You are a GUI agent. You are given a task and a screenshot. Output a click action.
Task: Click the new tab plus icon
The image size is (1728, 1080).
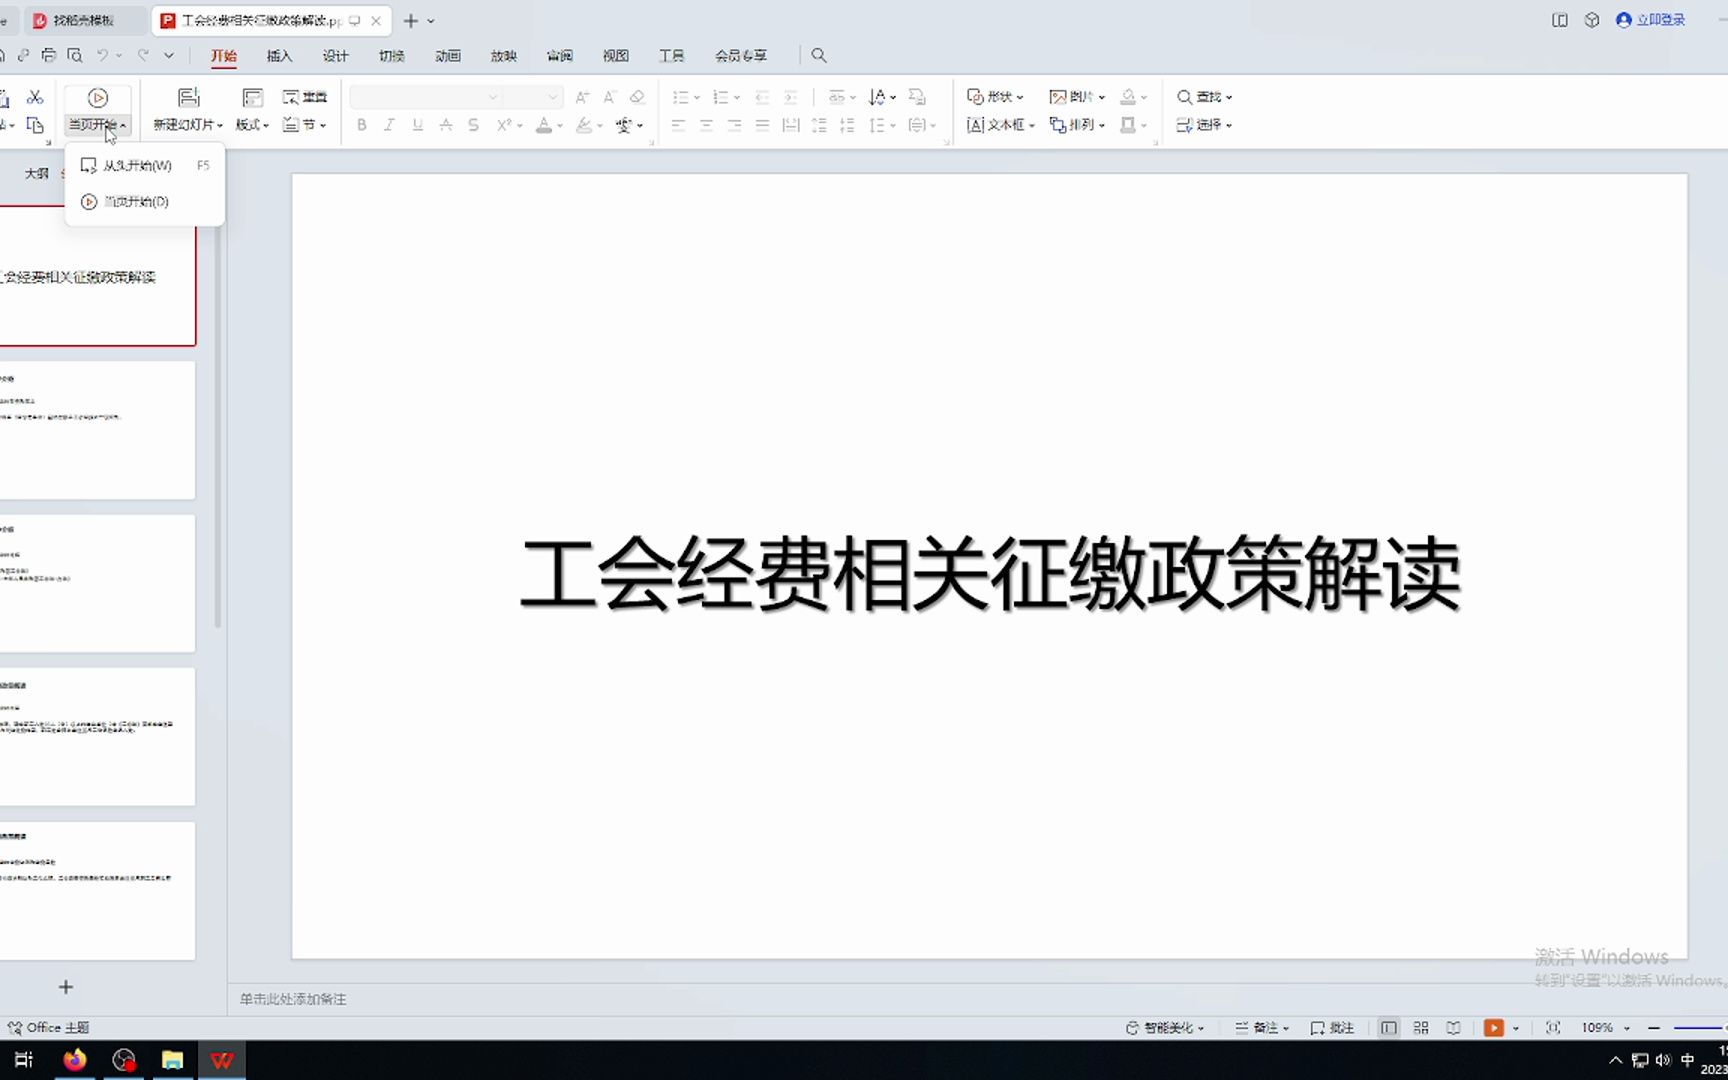(x=410, y=20)
